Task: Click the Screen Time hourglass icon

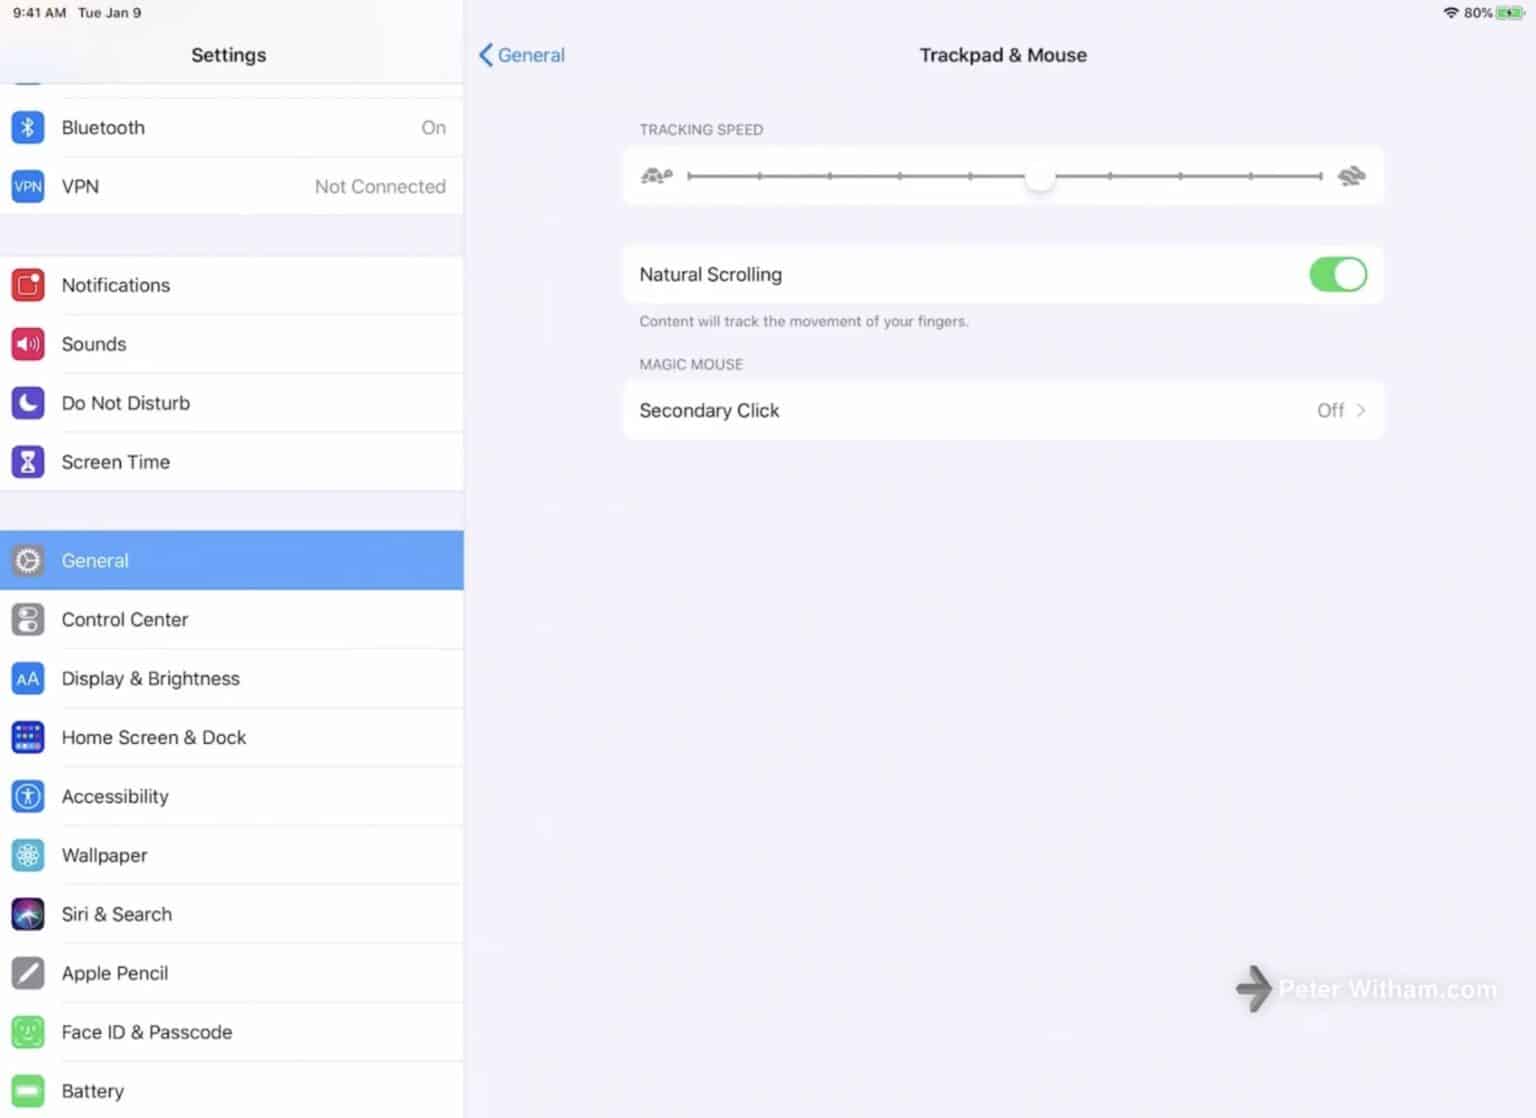Action: pos(27,462)
